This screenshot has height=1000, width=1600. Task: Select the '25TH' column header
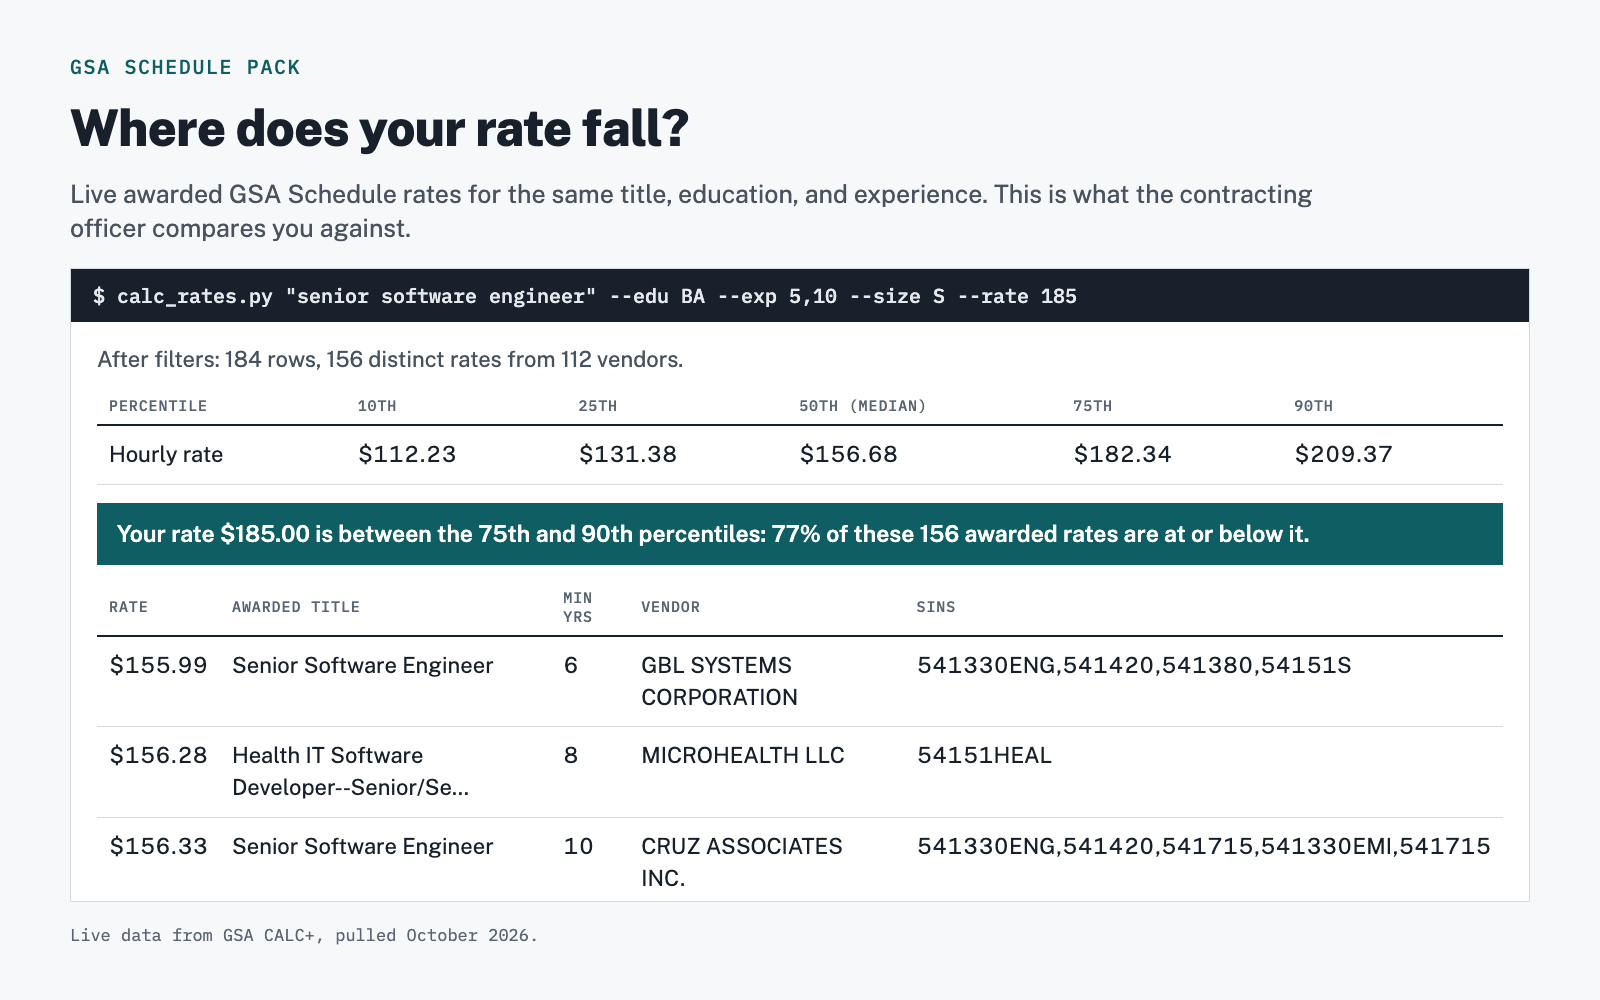(598, 406)
